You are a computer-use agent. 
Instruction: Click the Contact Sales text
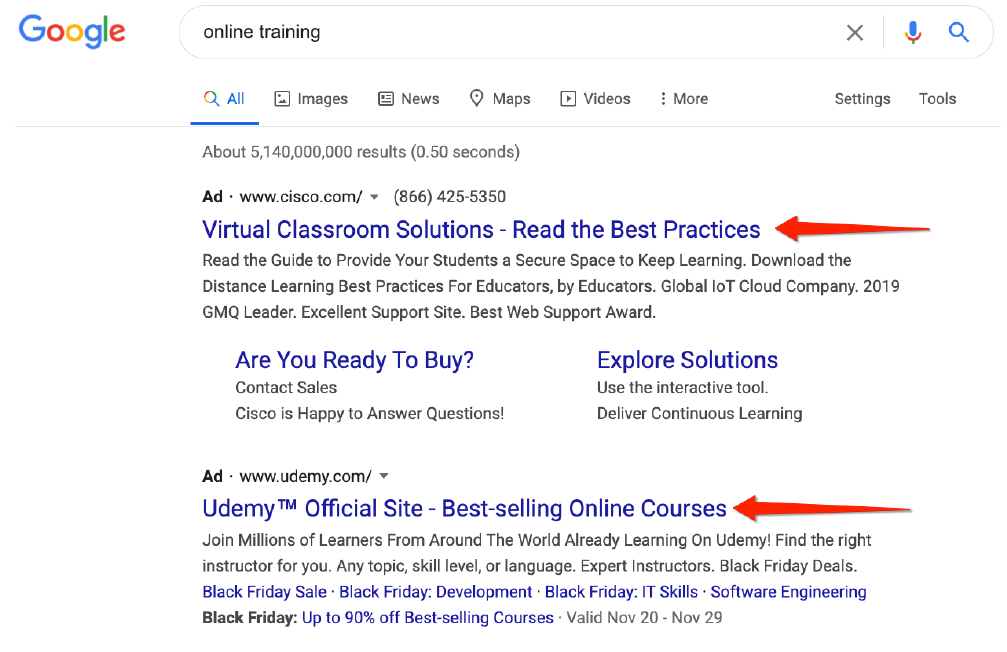coord(286,388)
